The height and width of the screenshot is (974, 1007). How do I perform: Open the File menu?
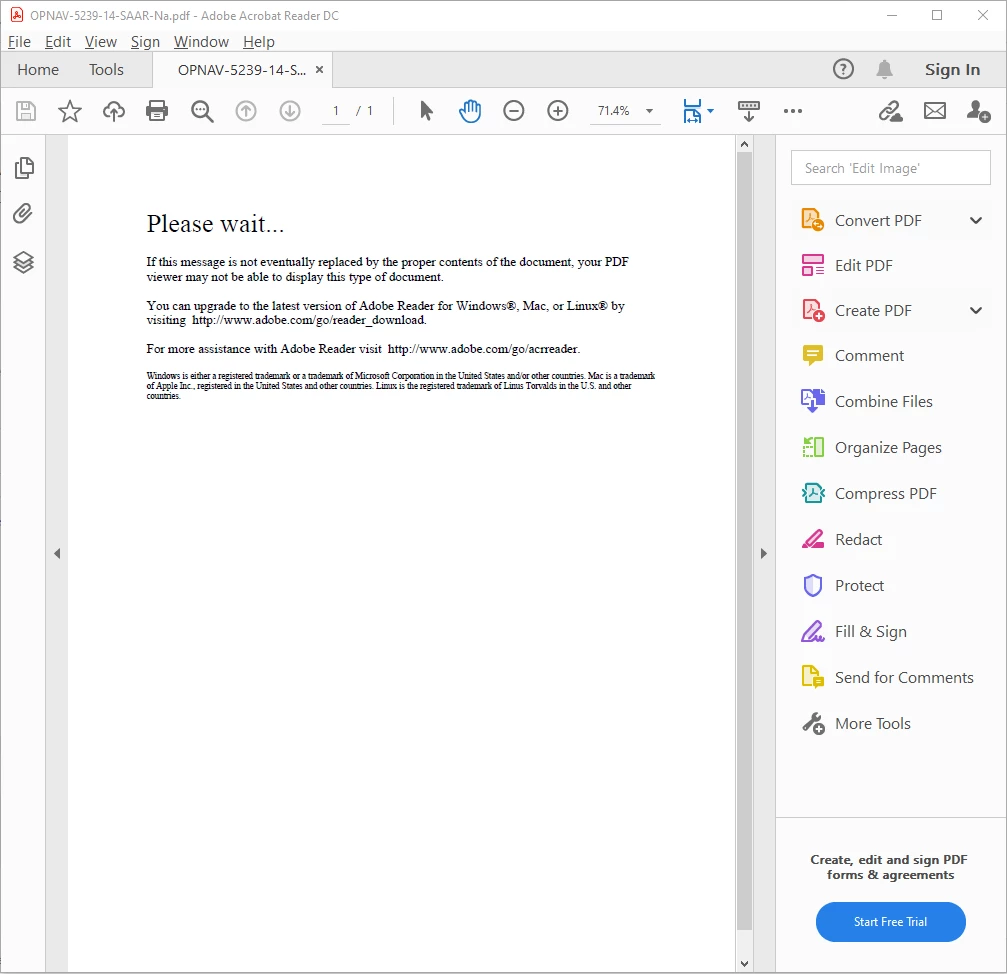click(x=19, y=42)
